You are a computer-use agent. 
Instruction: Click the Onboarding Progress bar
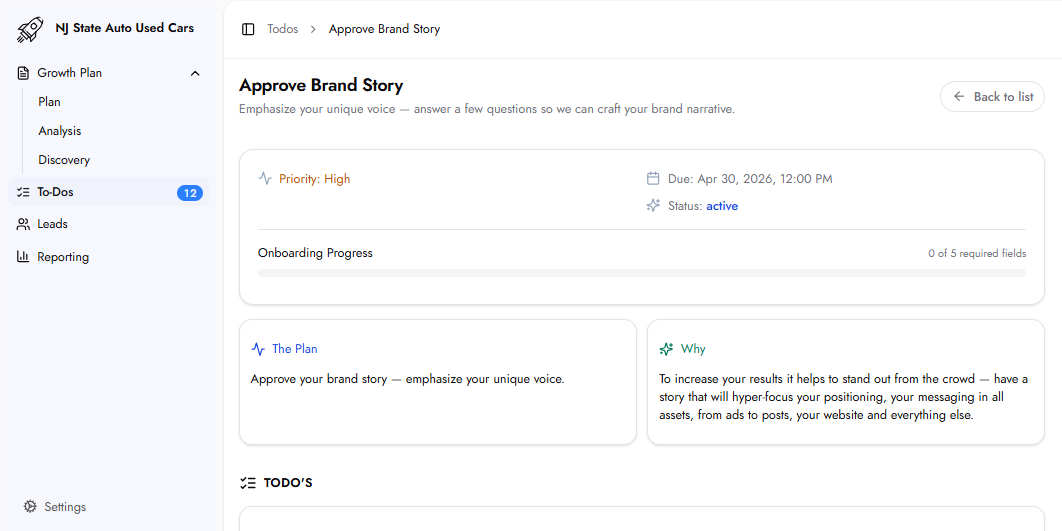pos(641,272)
